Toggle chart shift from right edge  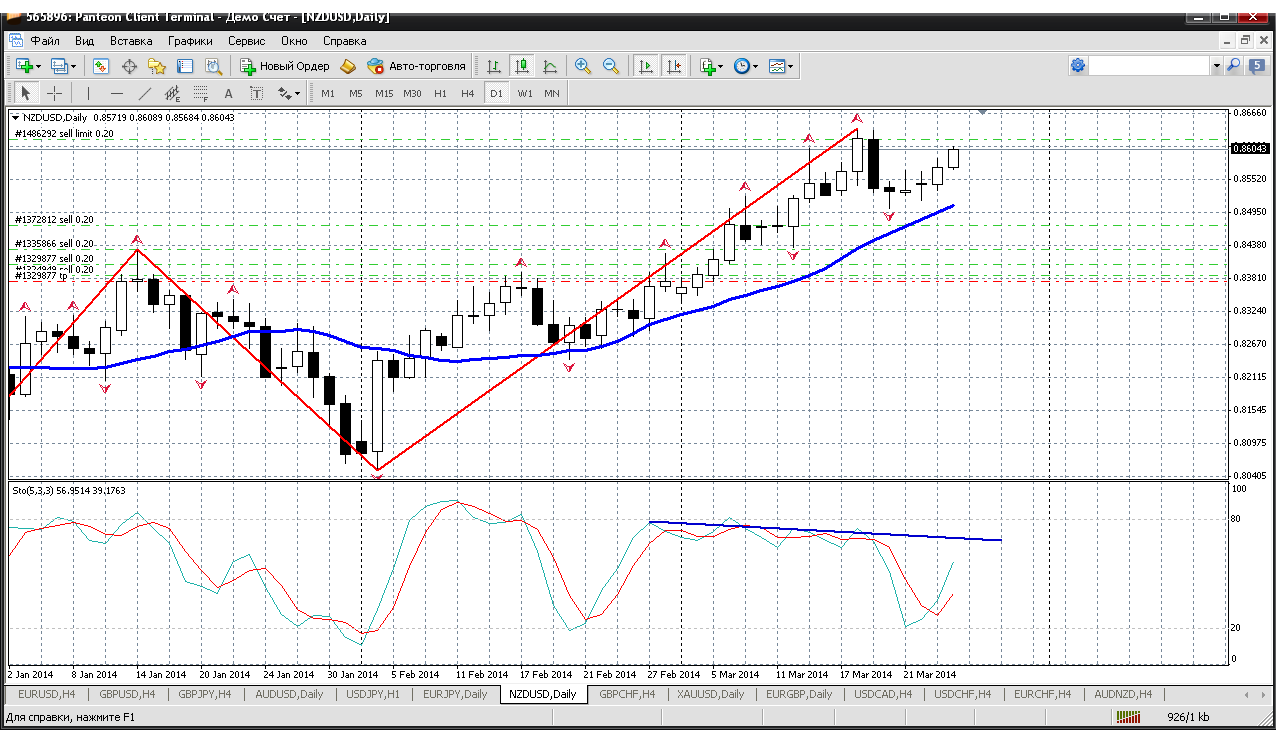[673, 66]
